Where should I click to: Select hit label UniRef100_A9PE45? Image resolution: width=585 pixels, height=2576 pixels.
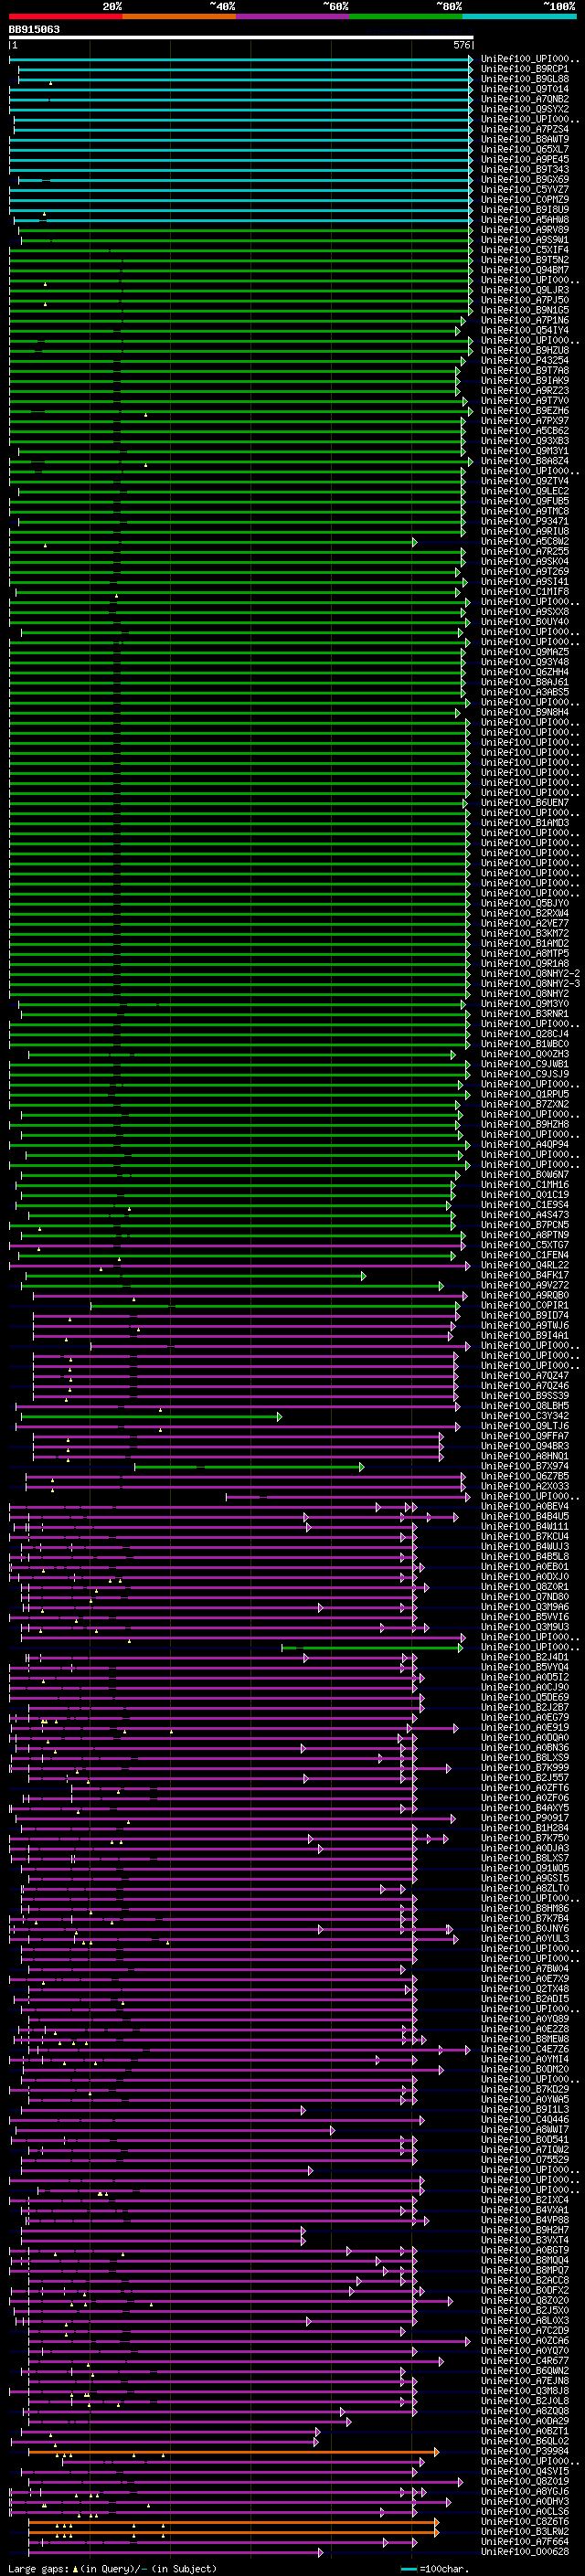[x=524, y=159]
